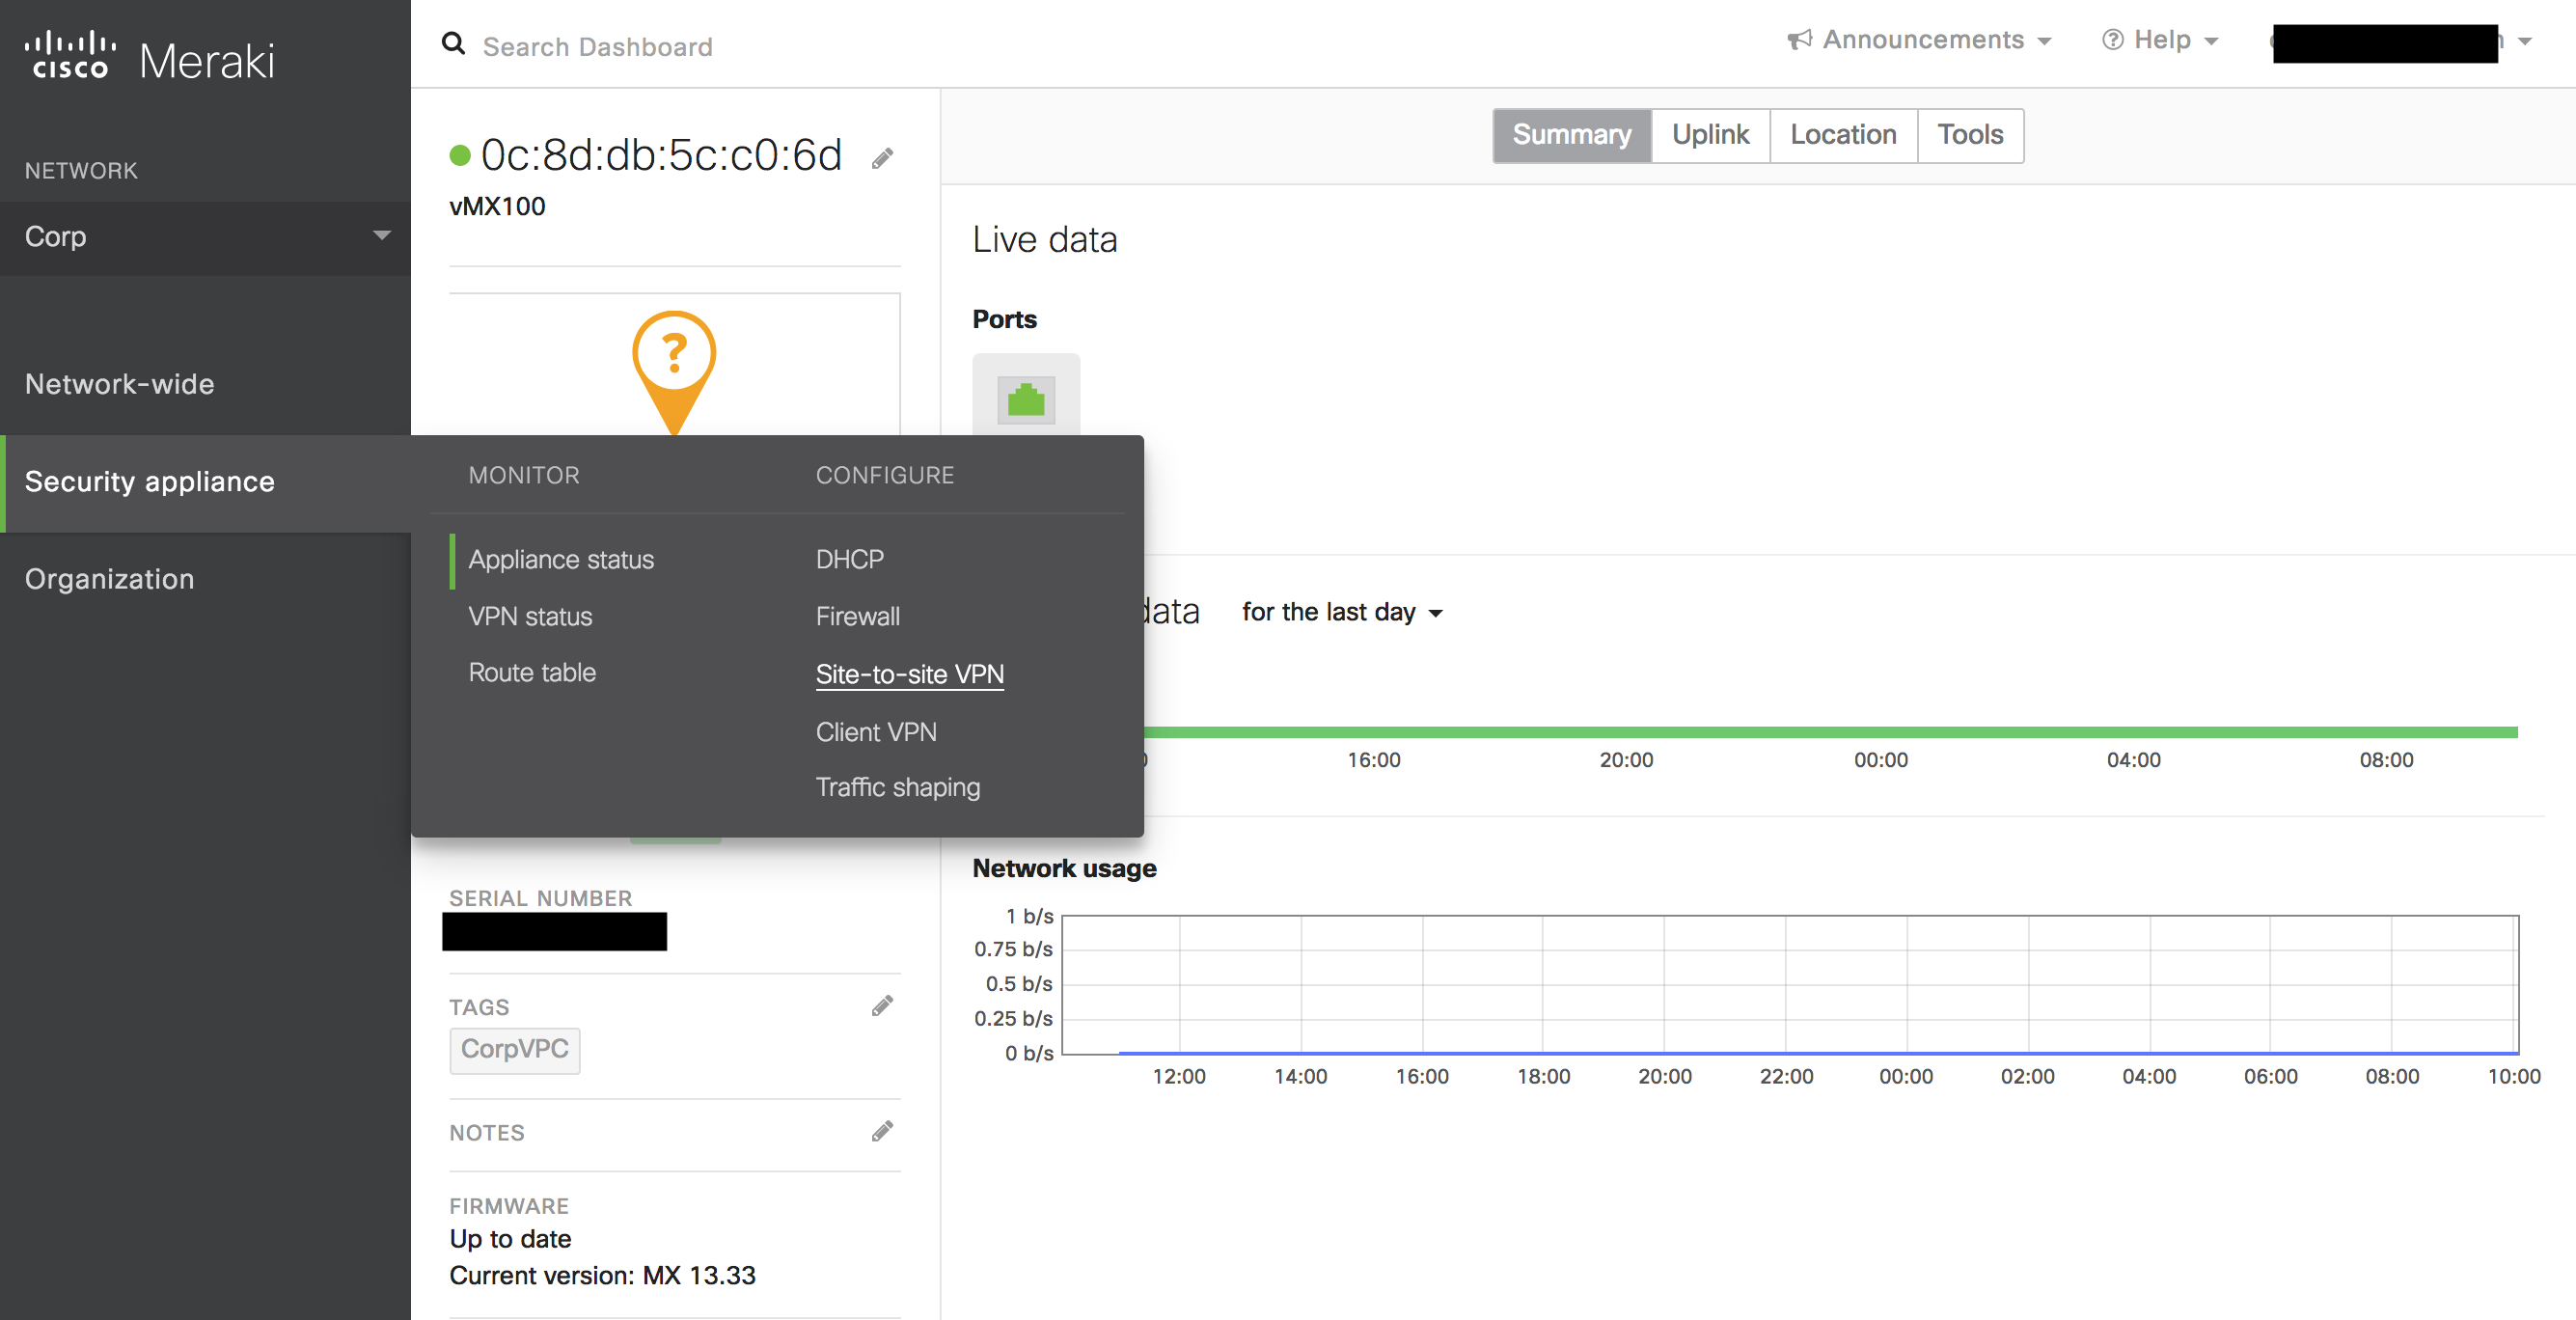Click the green connectivity timeline bar
Viewport: 2576px width, 1320px height.
pos(1828,732)
